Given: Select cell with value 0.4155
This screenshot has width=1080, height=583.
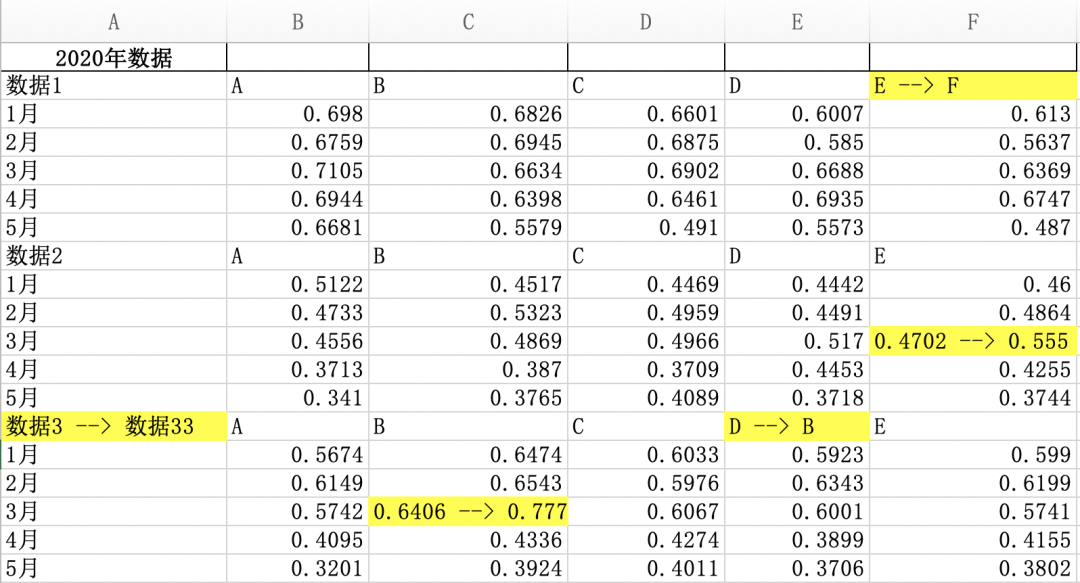Looking at the screenshot, I should tap(973, 540).
